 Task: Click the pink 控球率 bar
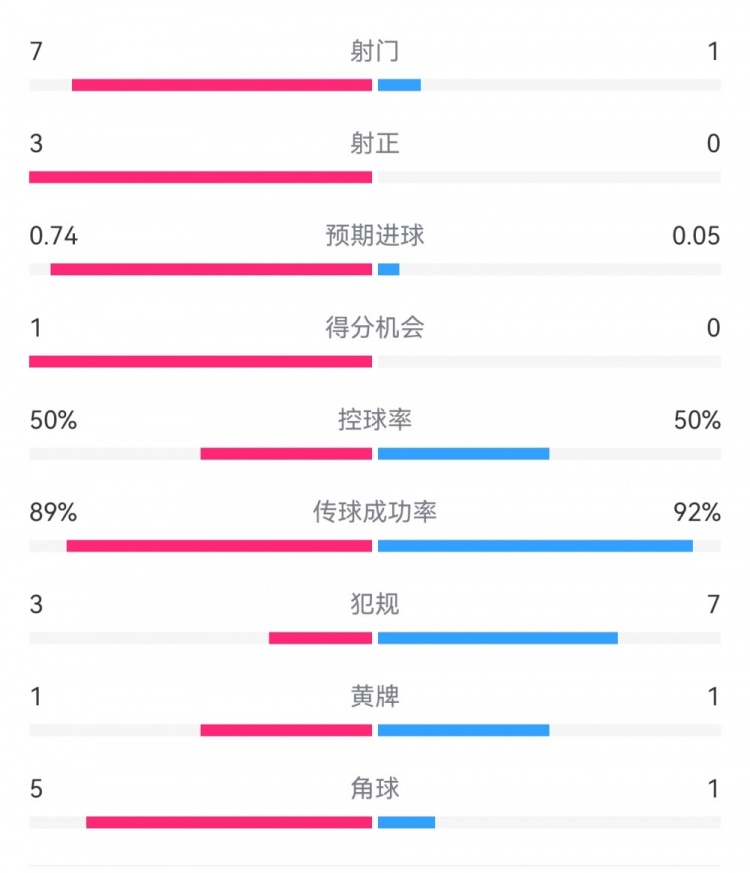[x=286, y=454]
